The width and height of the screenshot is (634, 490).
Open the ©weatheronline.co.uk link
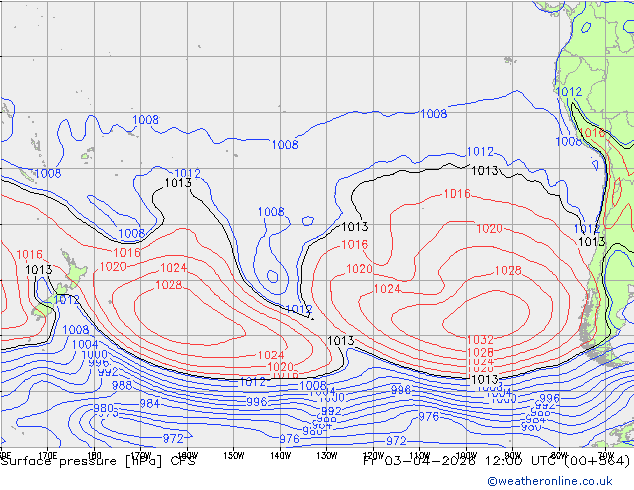(549, 481)
